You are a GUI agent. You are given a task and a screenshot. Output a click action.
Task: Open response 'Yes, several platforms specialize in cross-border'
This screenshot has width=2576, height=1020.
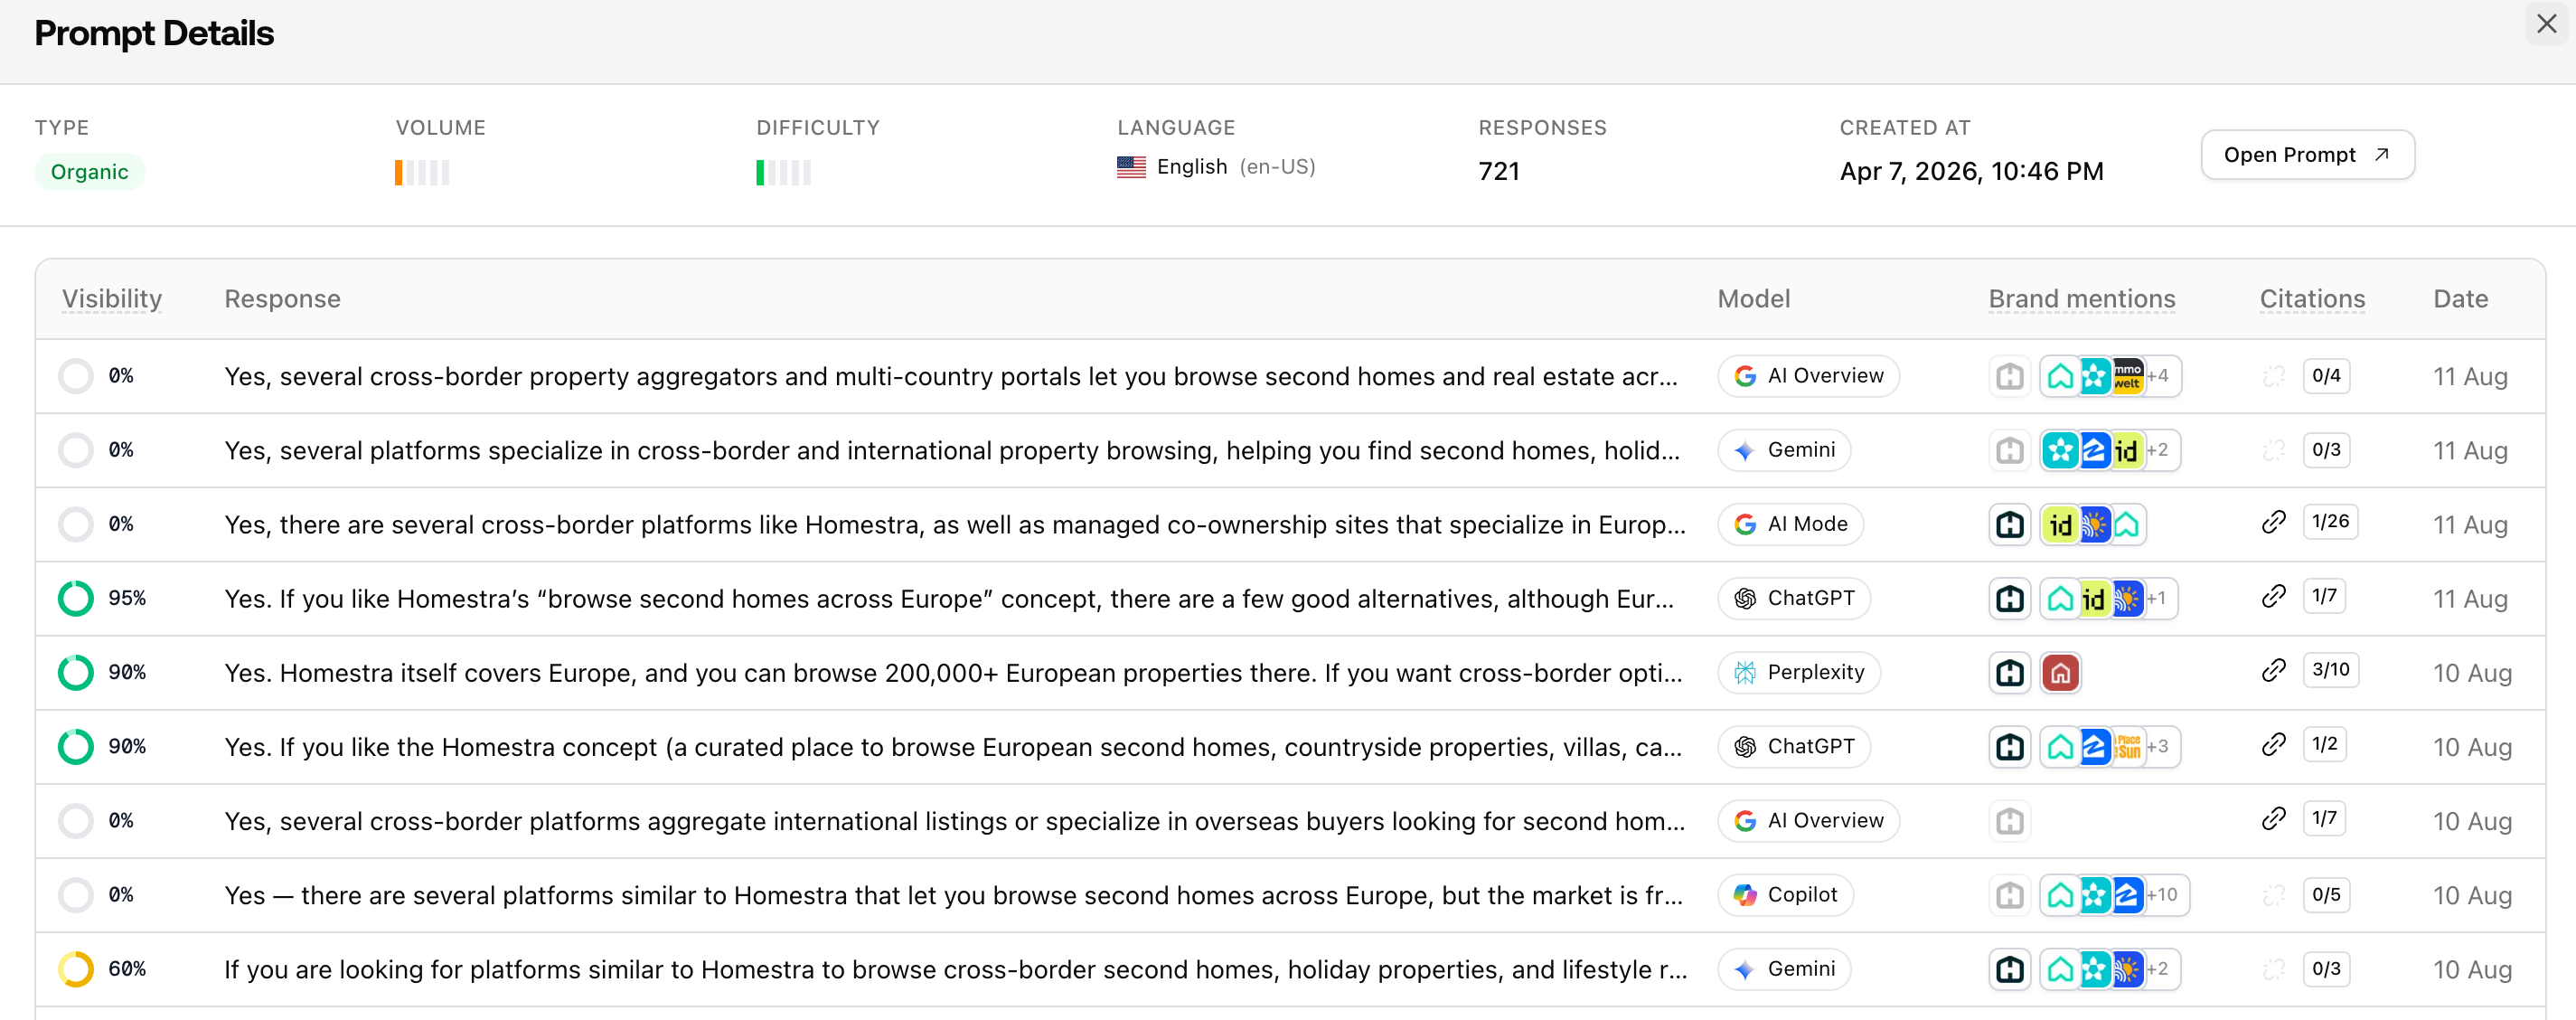click(952, 451)
